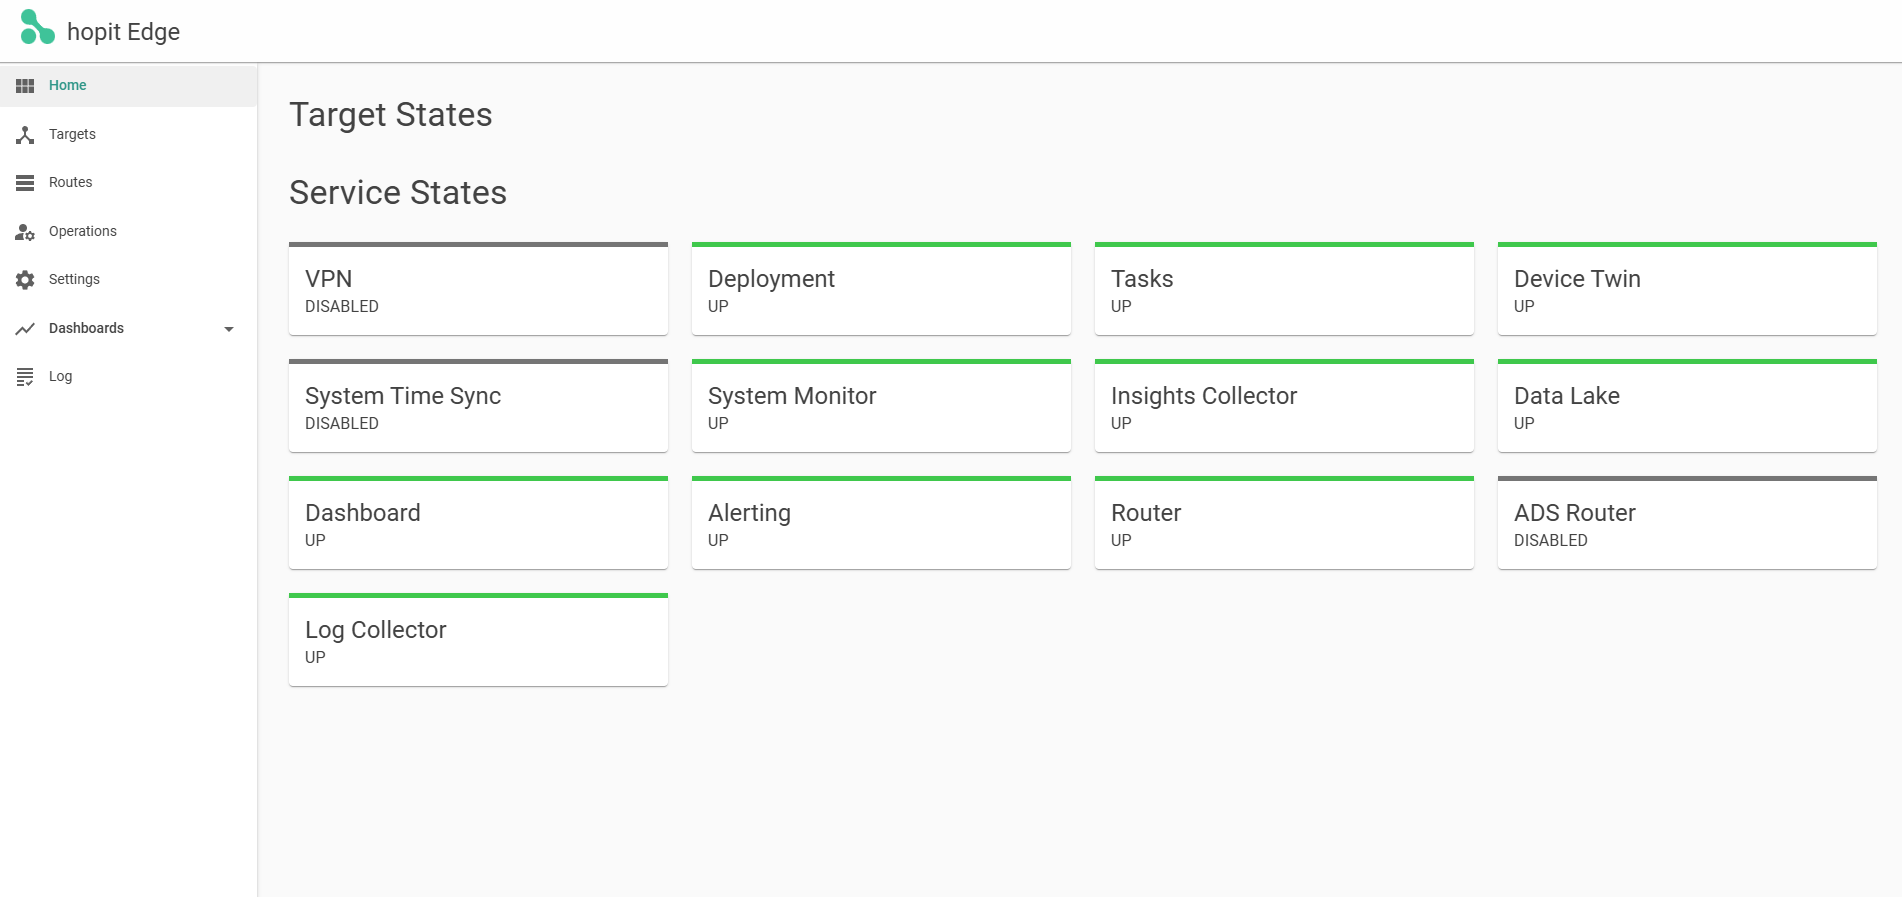Open the Log page label
Screen dimensions: 1902x897
coord(60,377)
